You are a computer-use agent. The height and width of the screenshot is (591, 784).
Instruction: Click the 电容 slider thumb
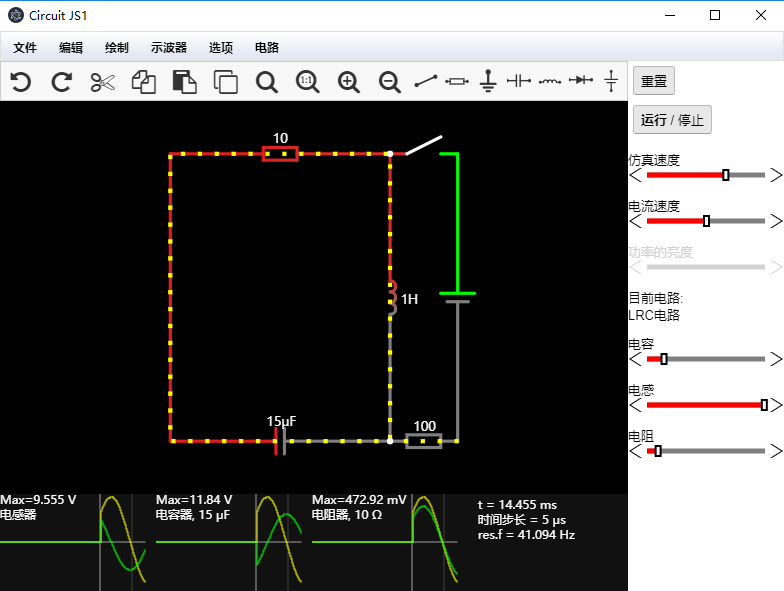pyautogui.click(x=664, y=359)
